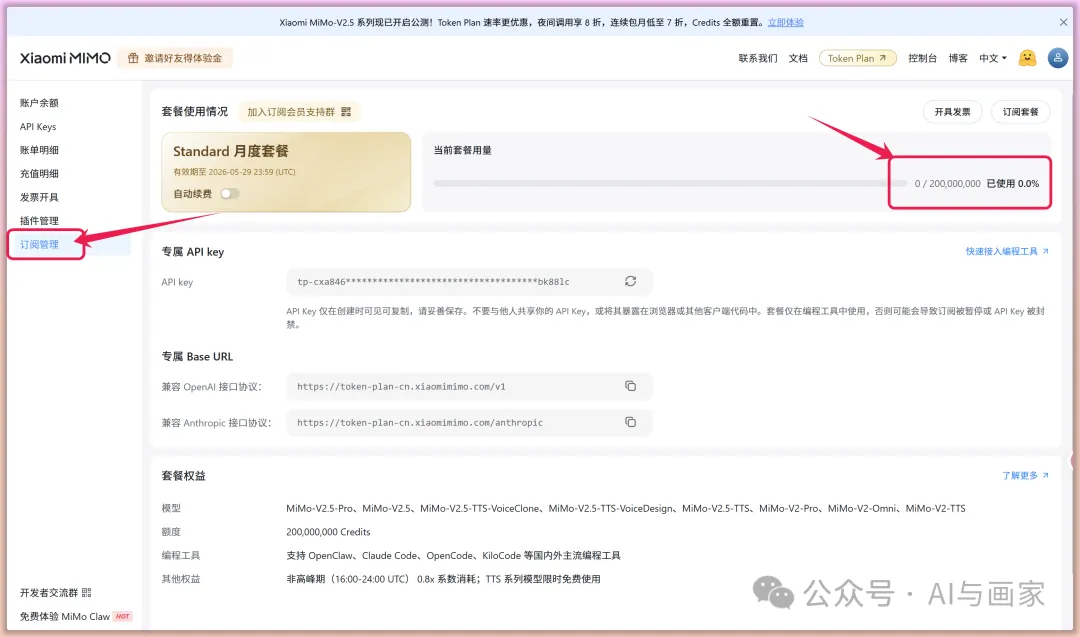Viewport: 1080px width, 637px height.
Task: Click the 订阅套餐 button
Action: coord(1021,112)
